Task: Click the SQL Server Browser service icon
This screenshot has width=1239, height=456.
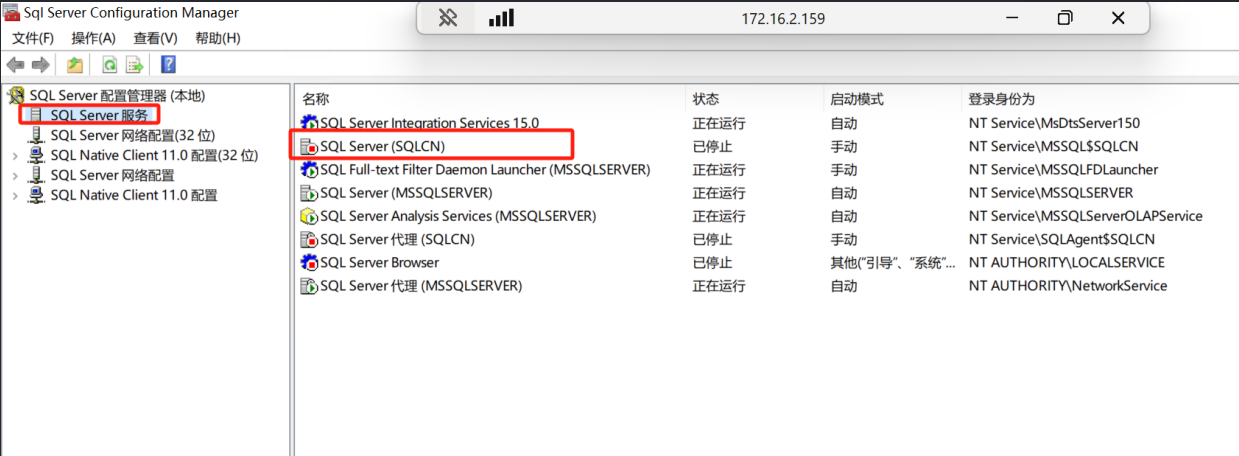Action: point(309,263)
